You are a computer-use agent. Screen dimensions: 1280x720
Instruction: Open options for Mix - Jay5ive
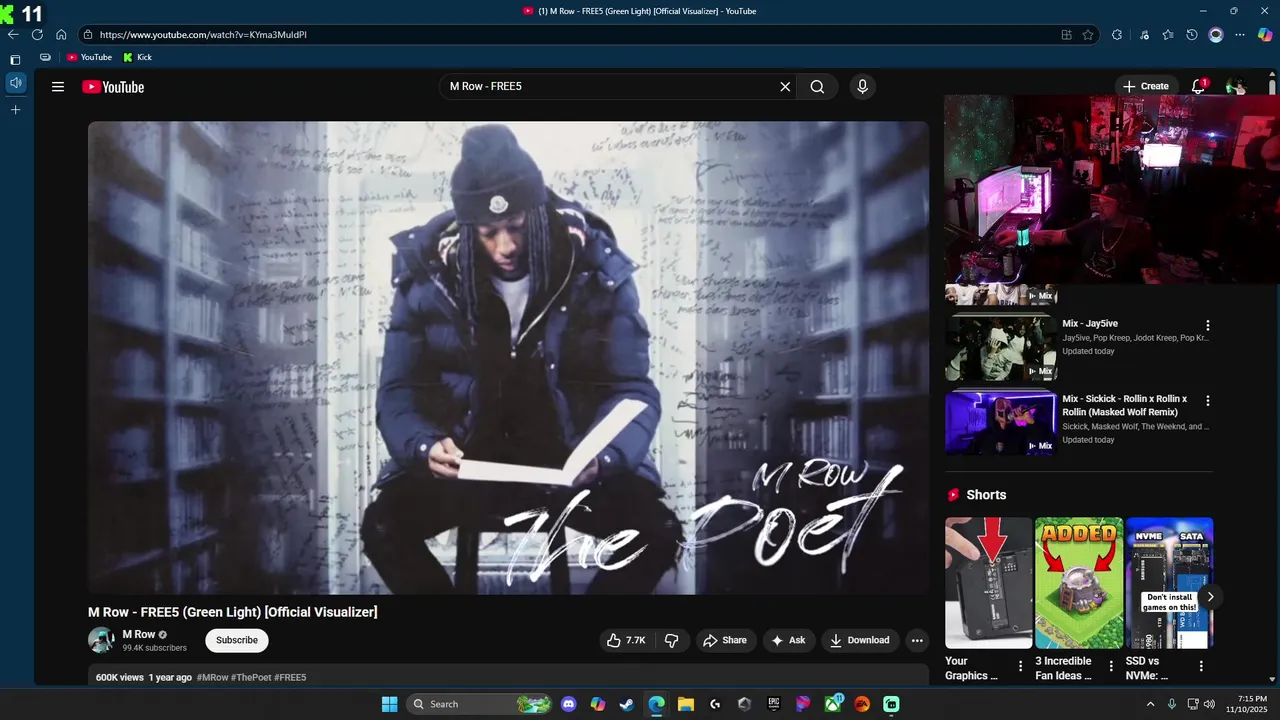[1207, 325]
